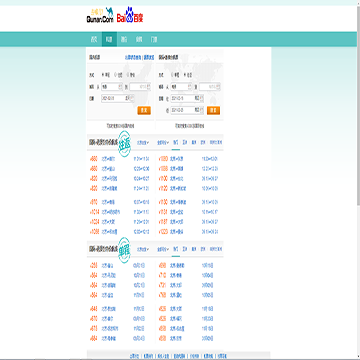Click the Baidu paw logo
The height and width of the screenshot is (360, 360).
(130, 15)
